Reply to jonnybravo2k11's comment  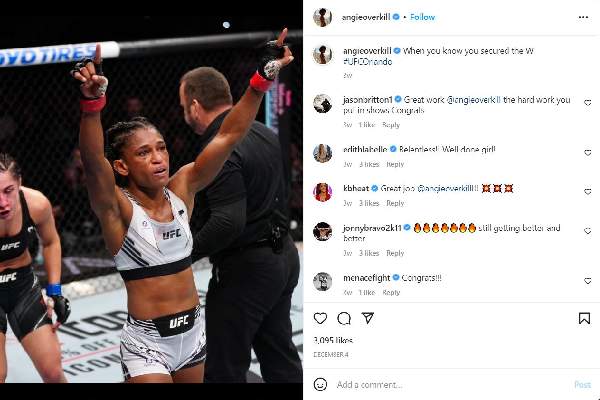[x=395, y=253]
